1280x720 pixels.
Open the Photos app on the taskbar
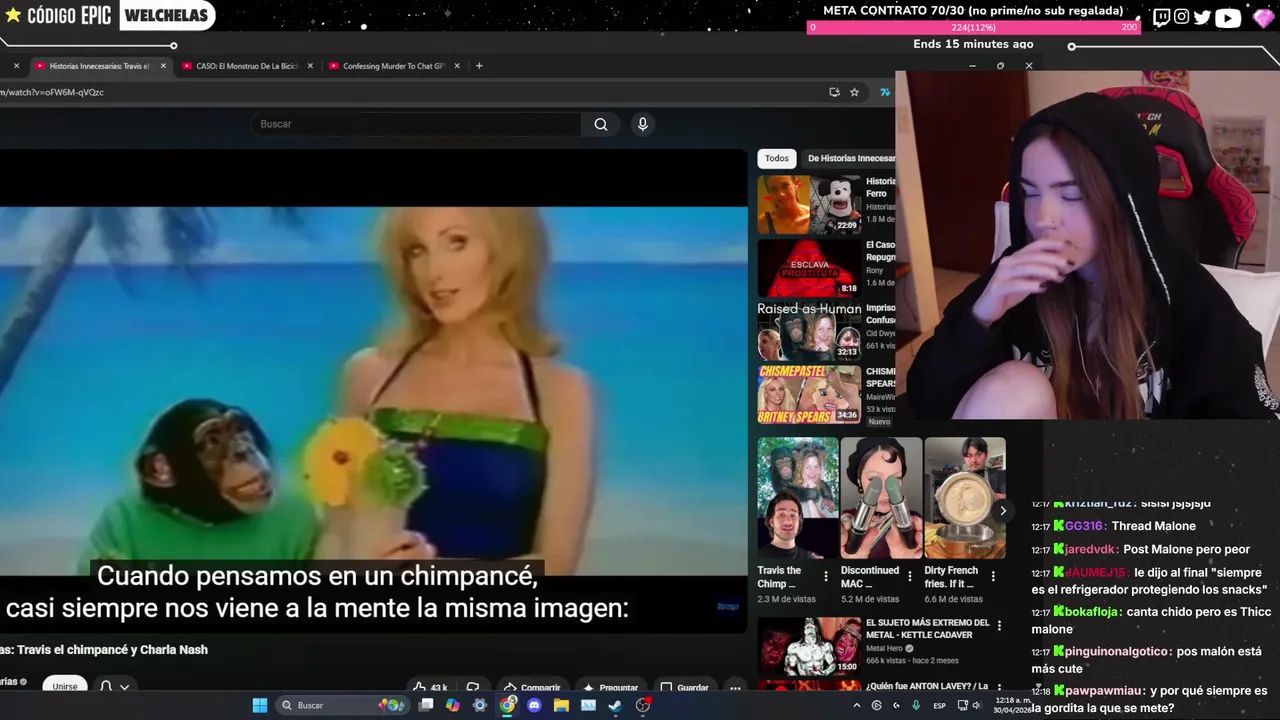point(588,705)
